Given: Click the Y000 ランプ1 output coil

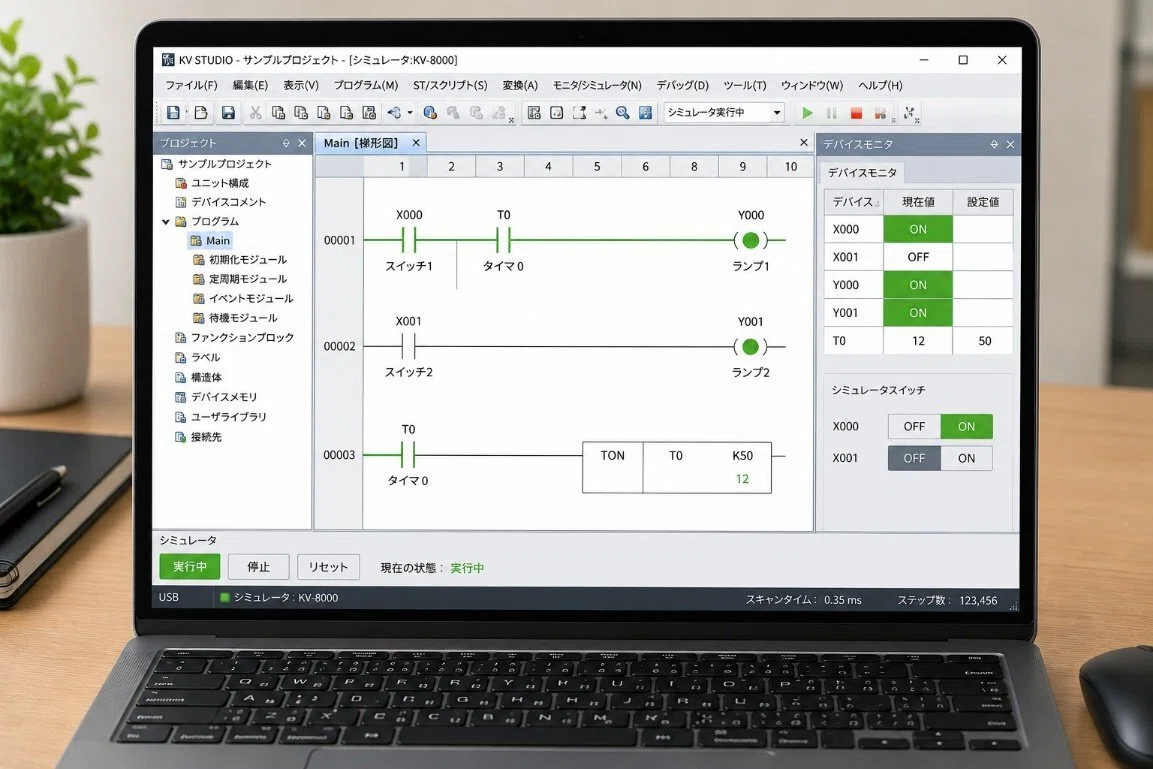Looking at the screenshot, I should (751, 240).
